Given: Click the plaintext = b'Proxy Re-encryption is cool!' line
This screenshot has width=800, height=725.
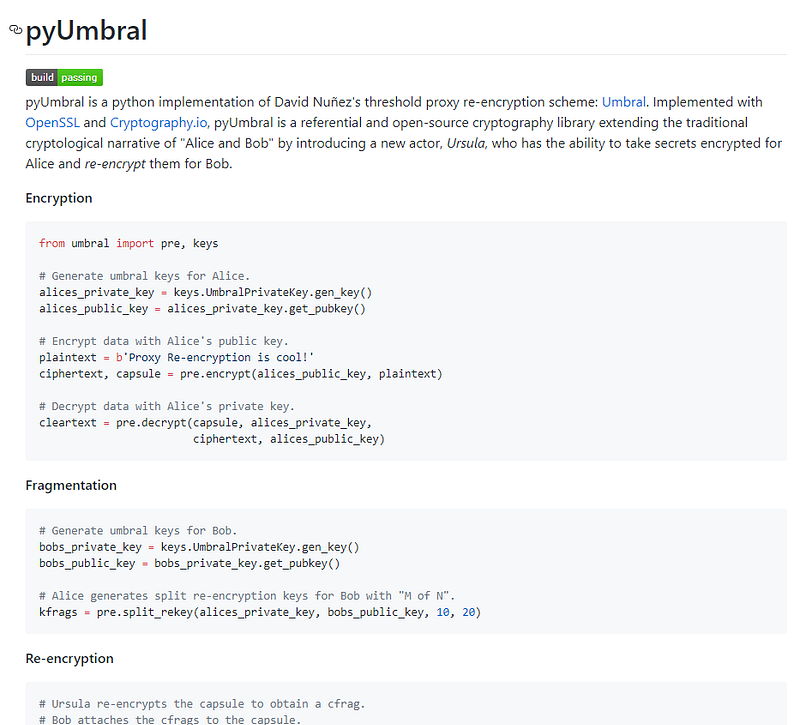Looking at the screenshot, I should [177, 358].
